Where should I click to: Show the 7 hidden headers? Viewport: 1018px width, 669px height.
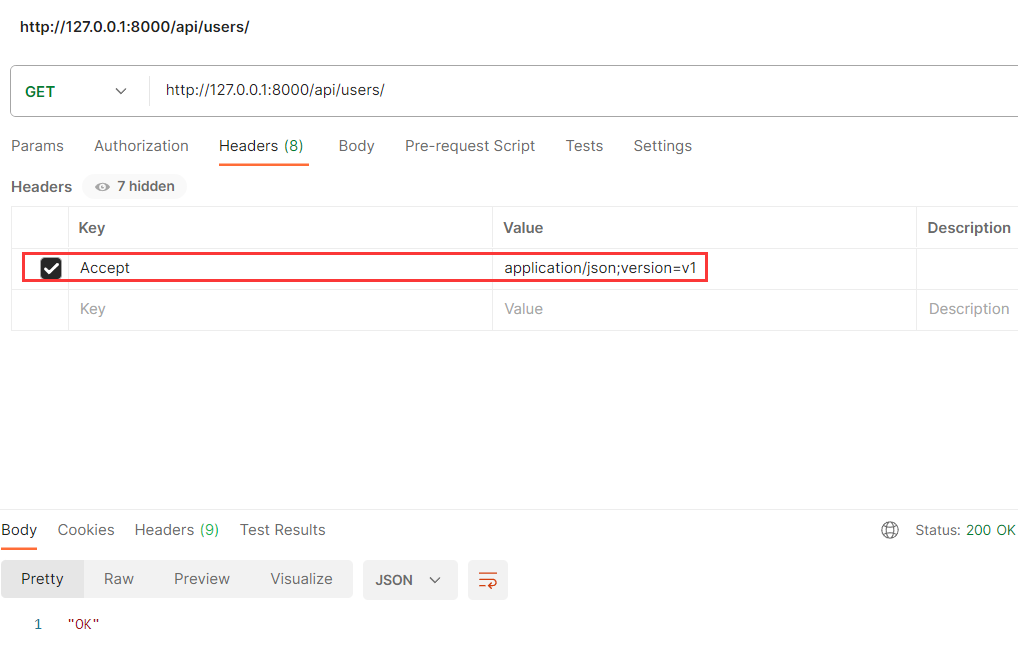coord(134,186)
